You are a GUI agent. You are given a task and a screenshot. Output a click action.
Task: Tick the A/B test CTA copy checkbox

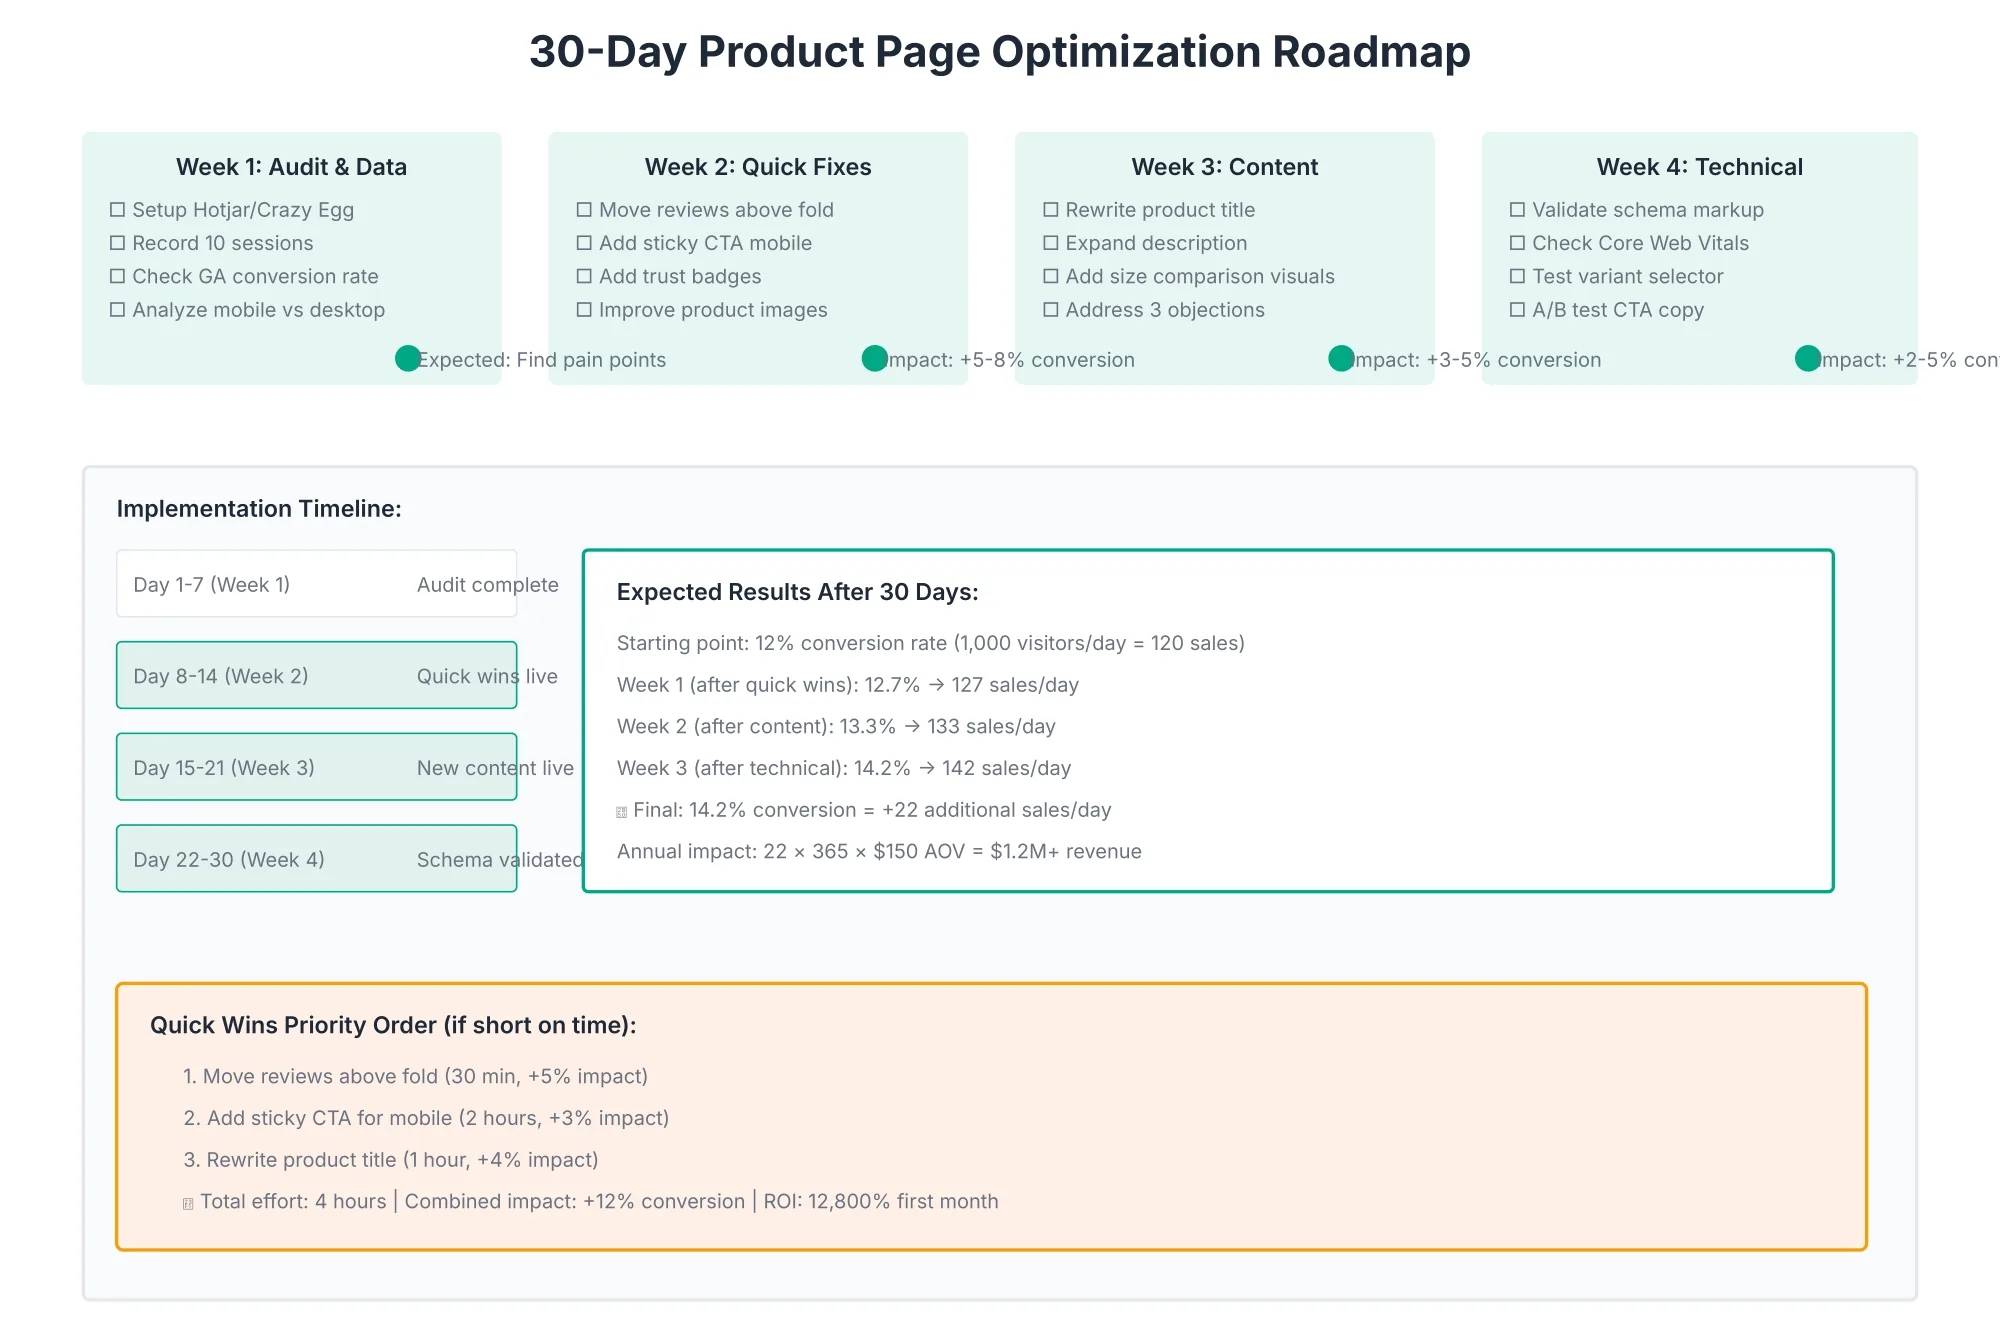pos(1517,310)
